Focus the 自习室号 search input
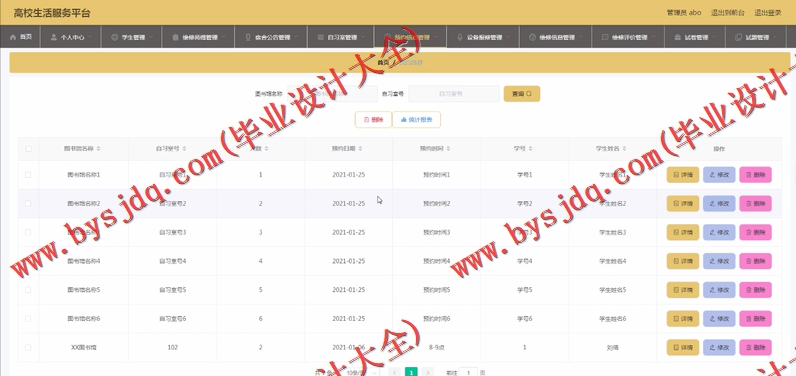Viewport: 796px width, 376px height. (454, 94)
